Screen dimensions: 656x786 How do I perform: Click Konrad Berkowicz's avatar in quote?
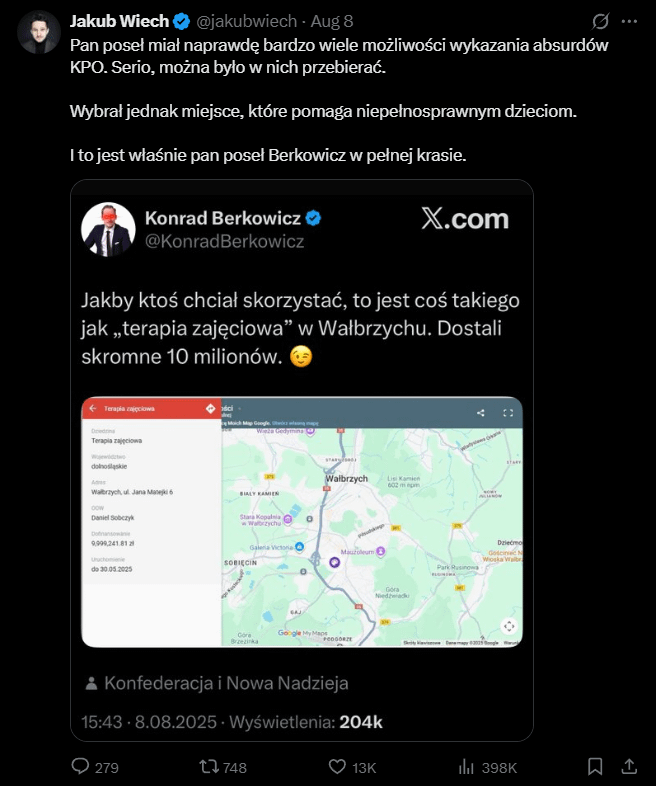108,230
